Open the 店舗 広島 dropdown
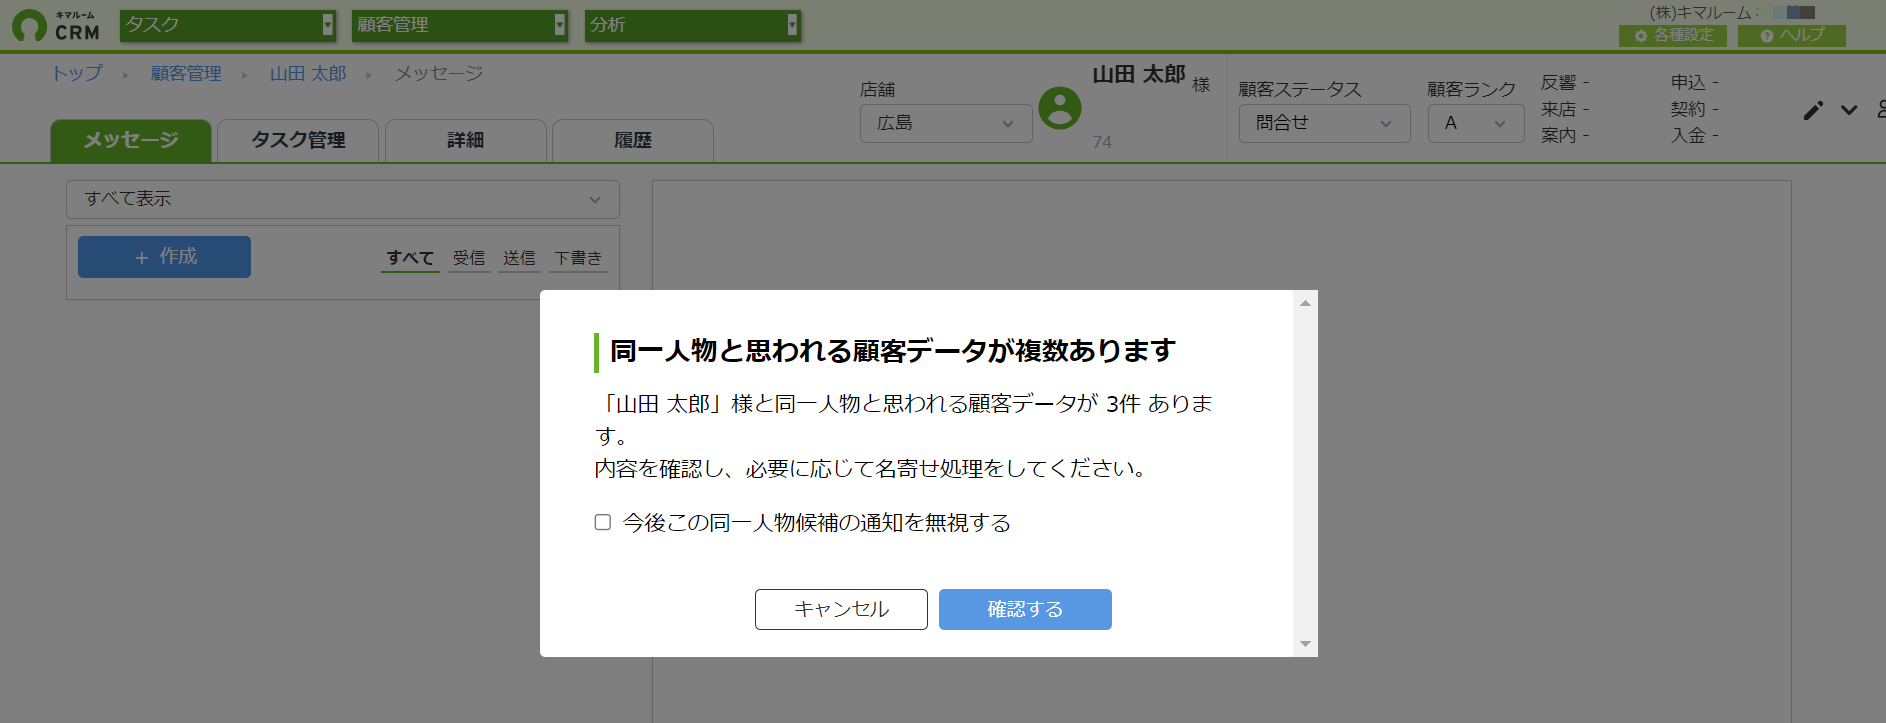Image resolution: width=1886 pixels, height=723 pixels. 946,123
